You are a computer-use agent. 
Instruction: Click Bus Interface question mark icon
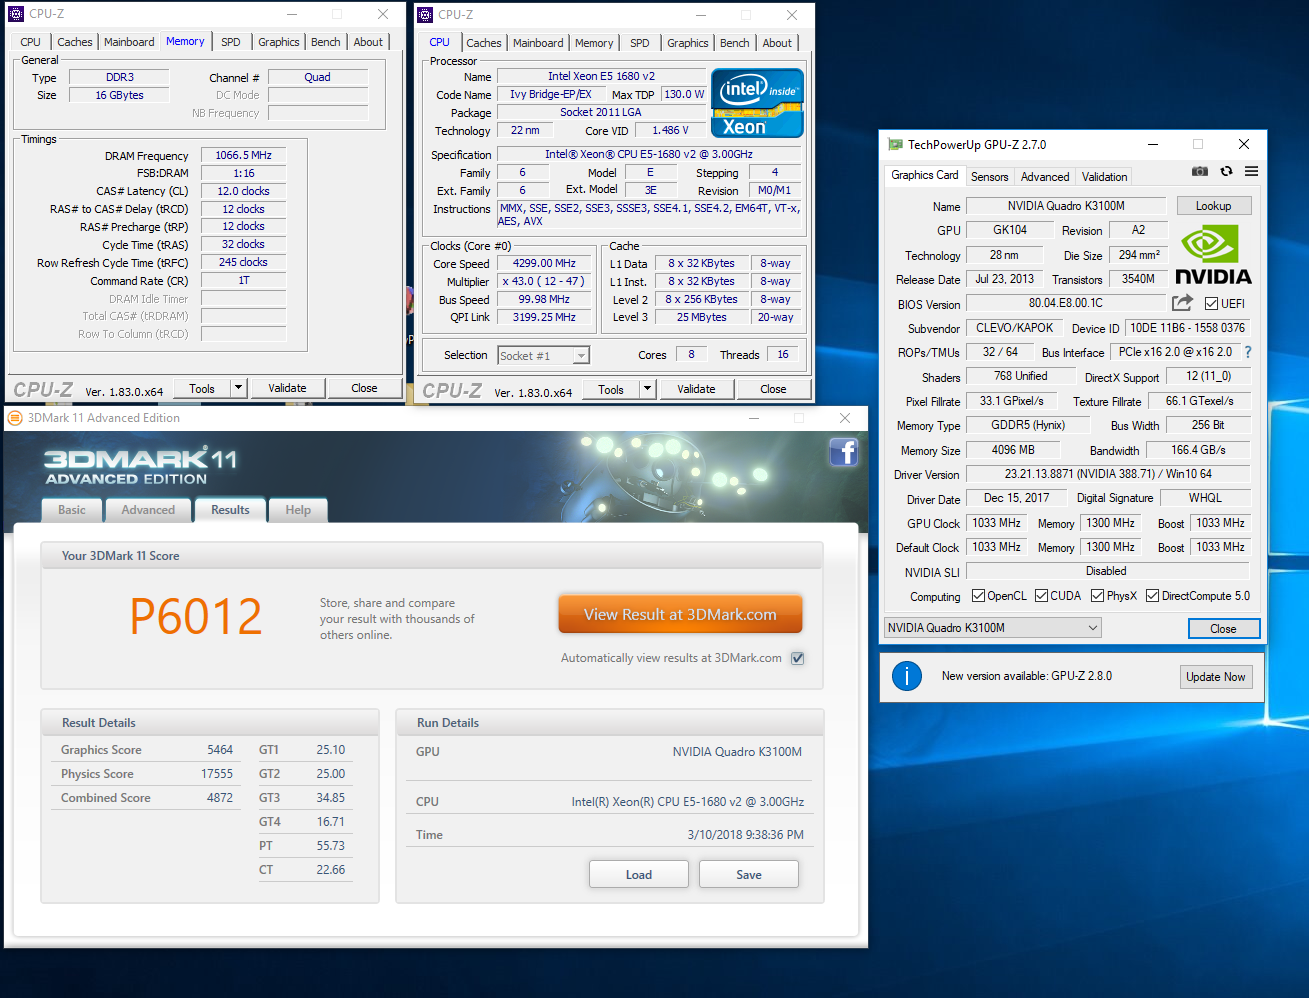click(x=1248, y=352)
